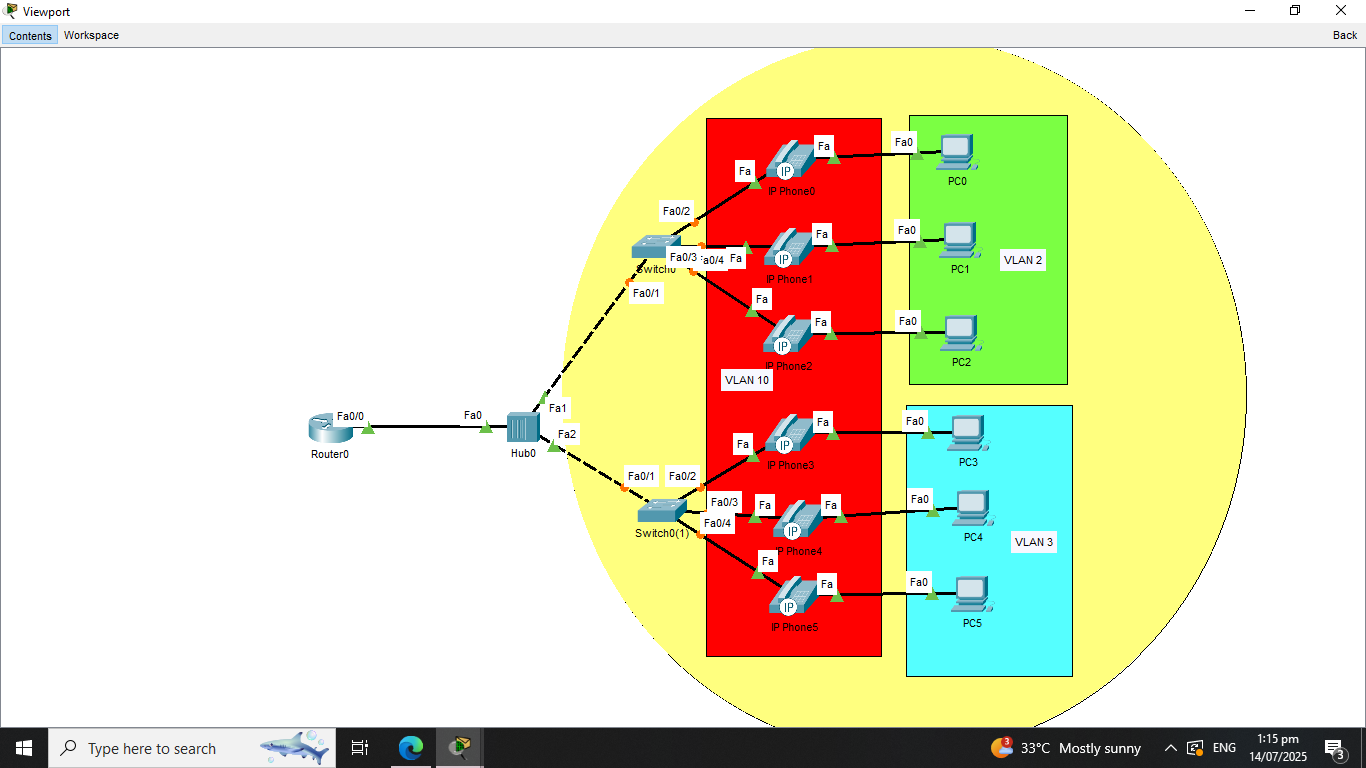Click the PC3 computer icon
Image resolution: width=1366 pixels, height=768 pixels.
click(x=968, y=434)
